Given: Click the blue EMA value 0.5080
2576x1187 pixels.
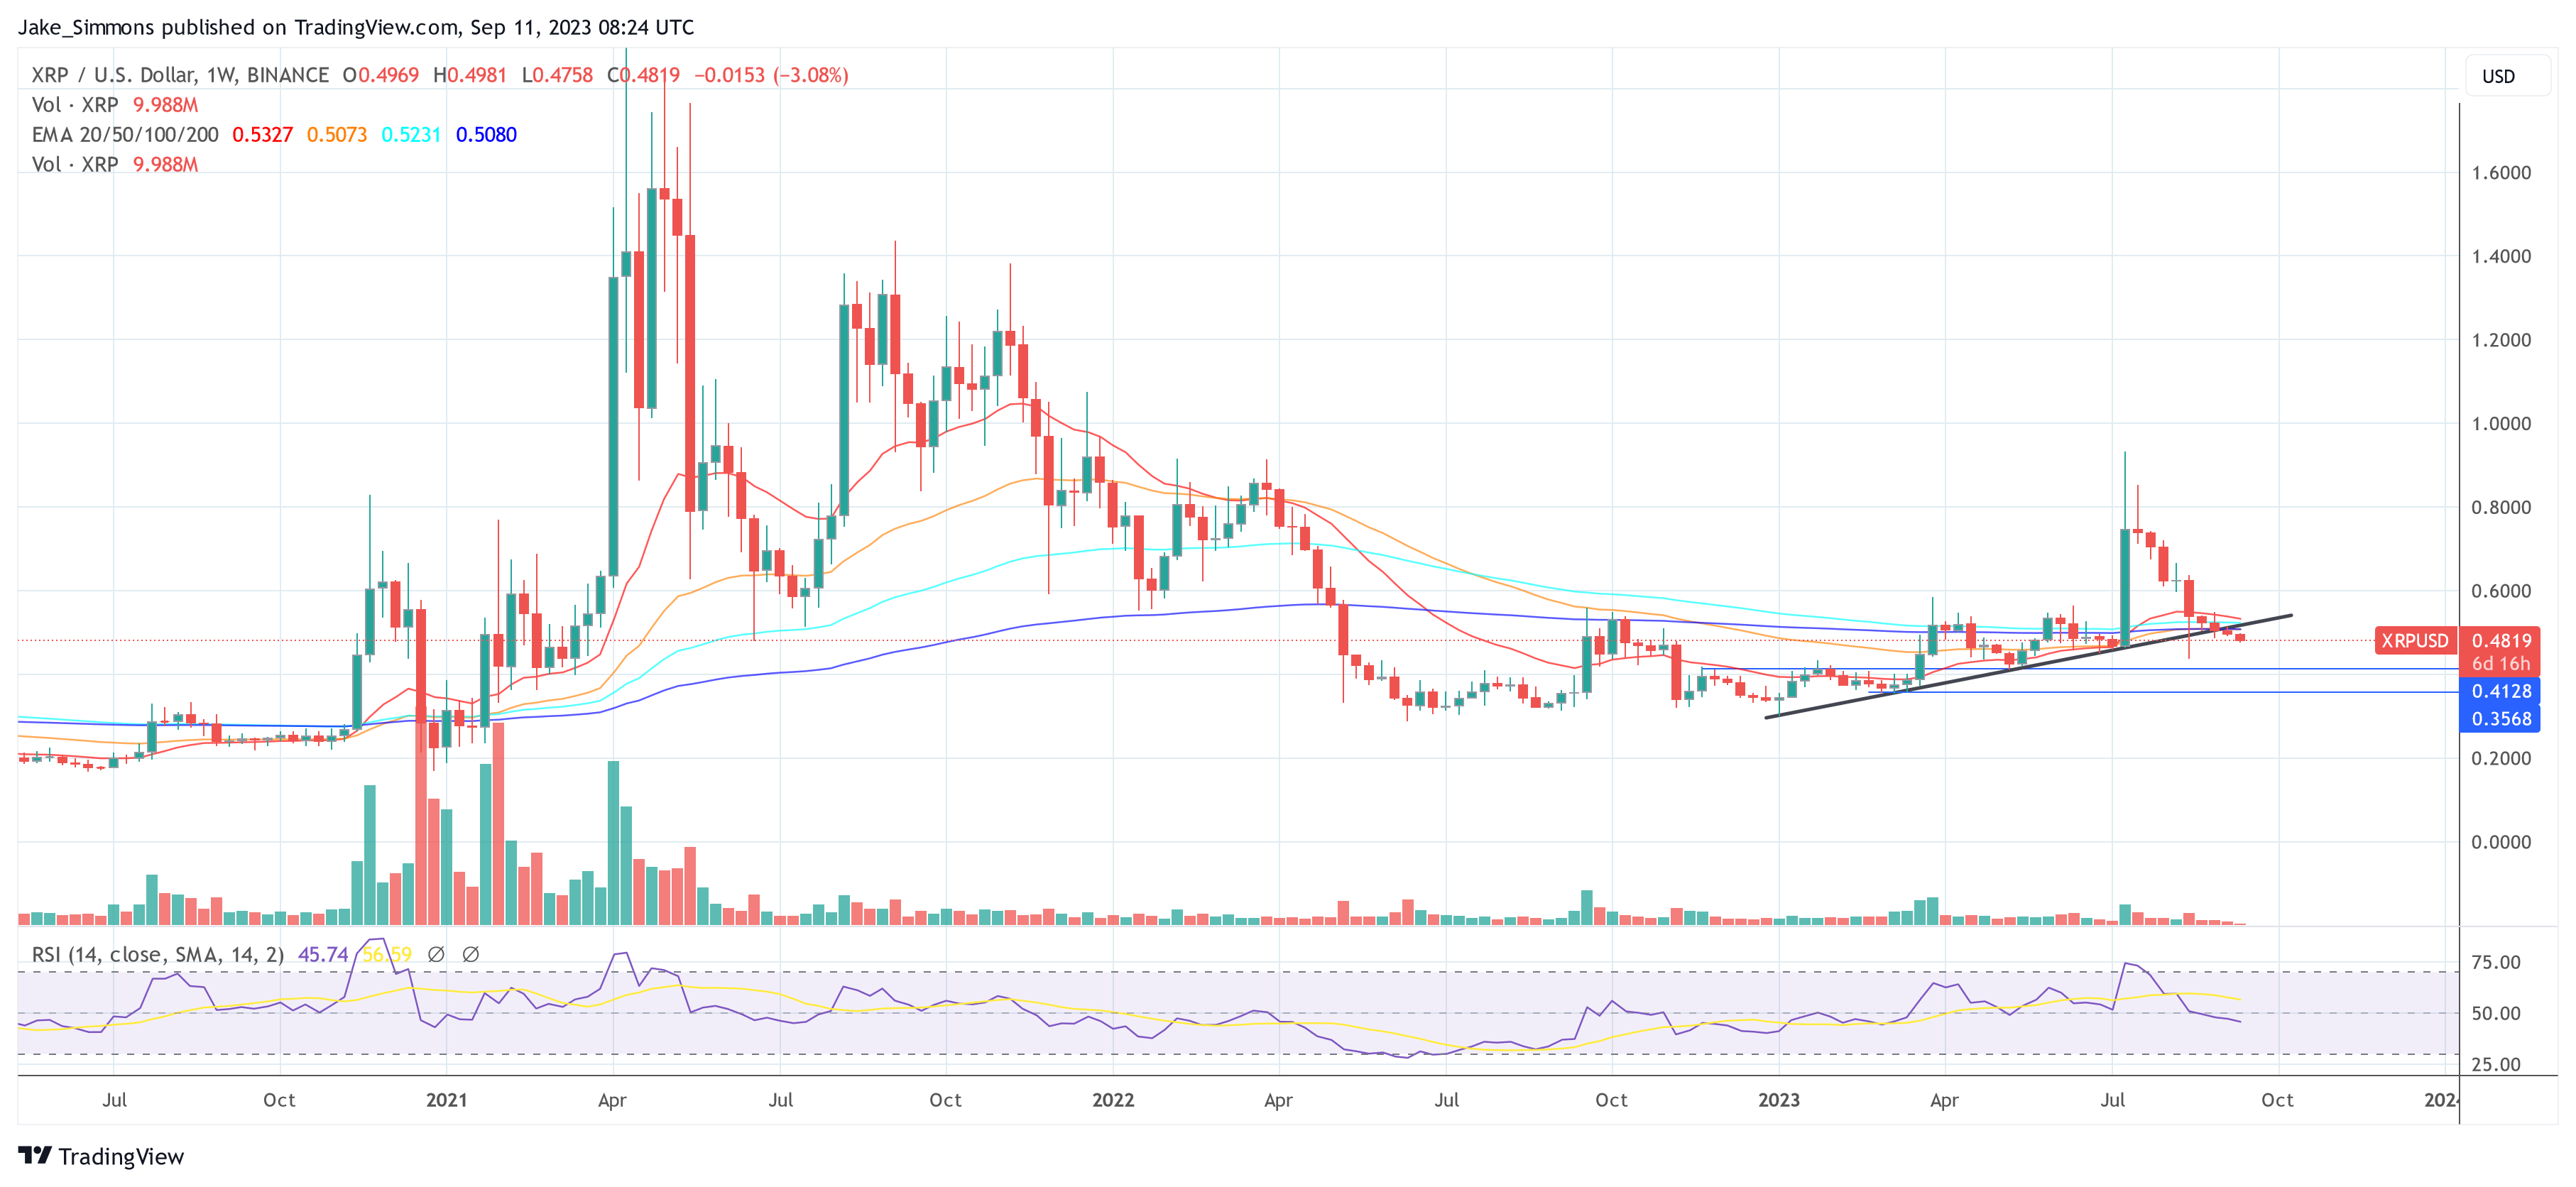Looking at the screenshot, I should (x=486, y=134).
